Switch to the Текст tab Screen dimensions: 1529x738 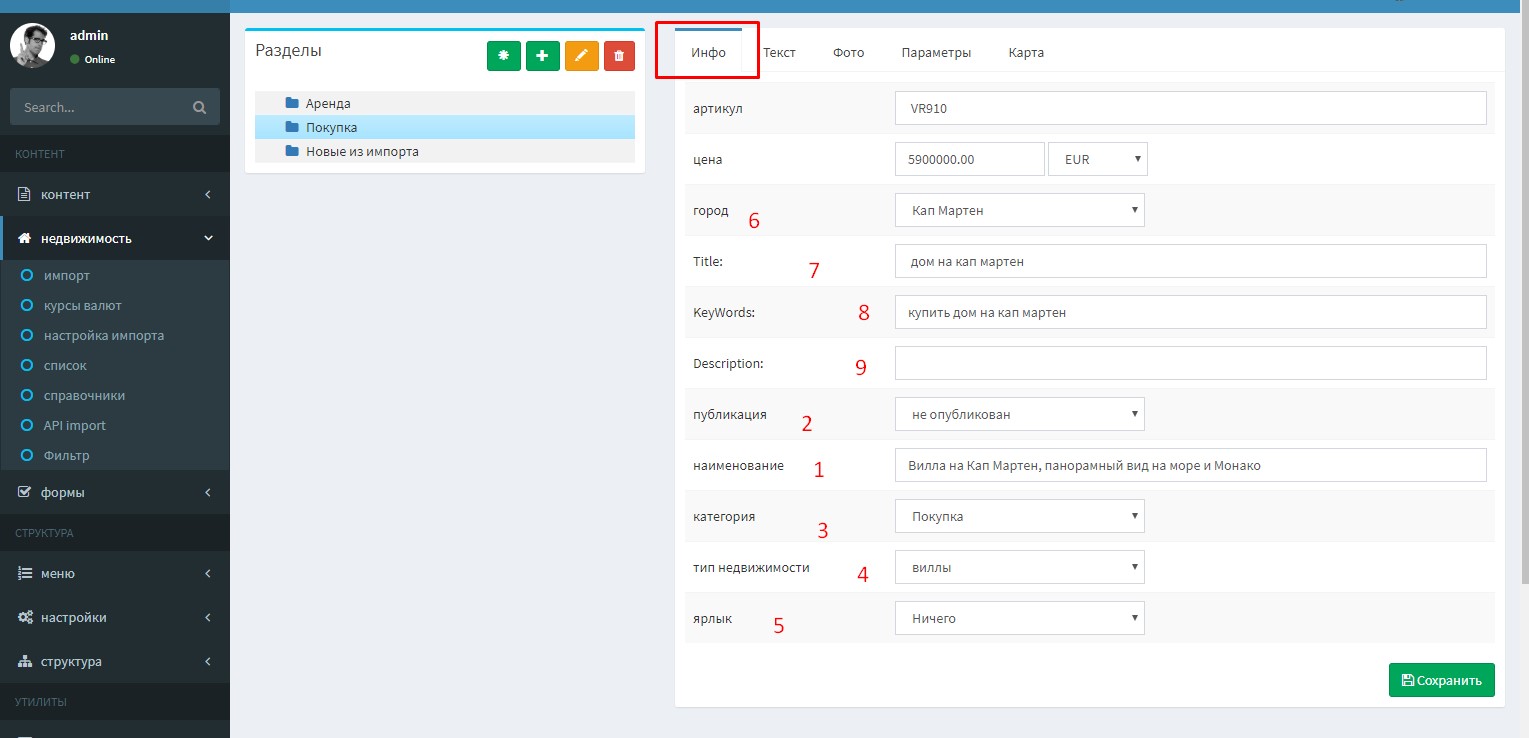(x=779, y=53)
